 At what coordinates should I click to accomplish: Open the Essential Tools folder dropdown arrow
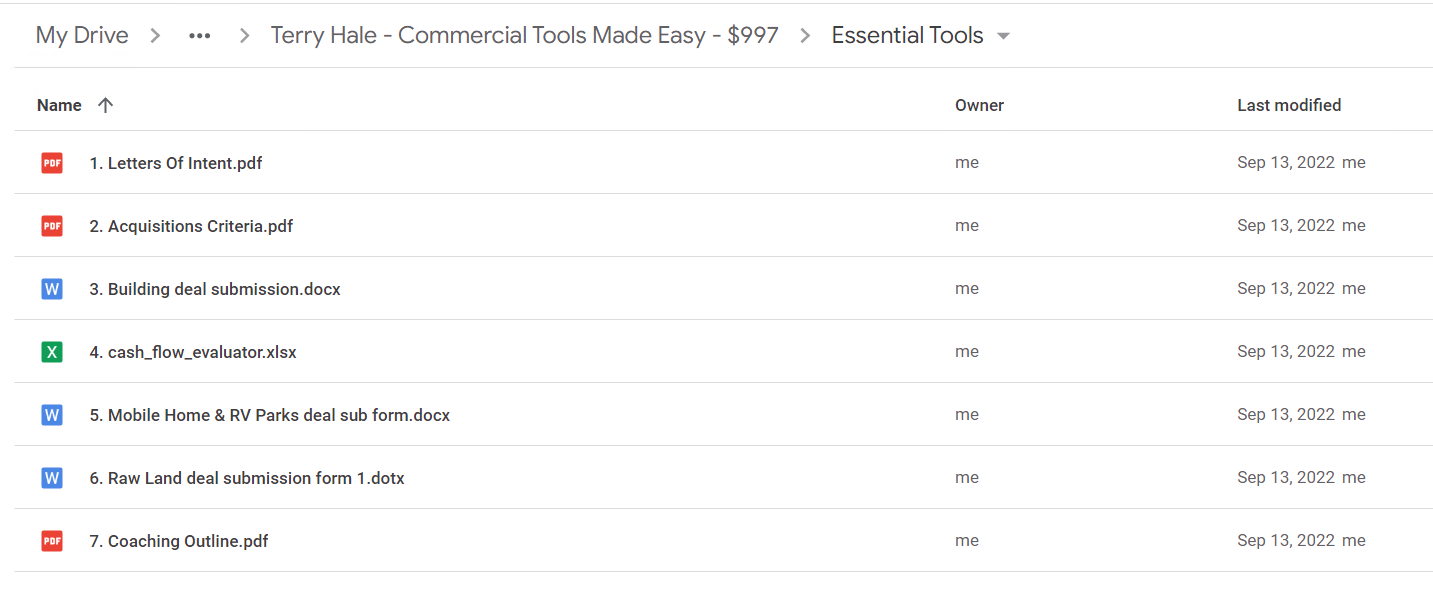1004,36
